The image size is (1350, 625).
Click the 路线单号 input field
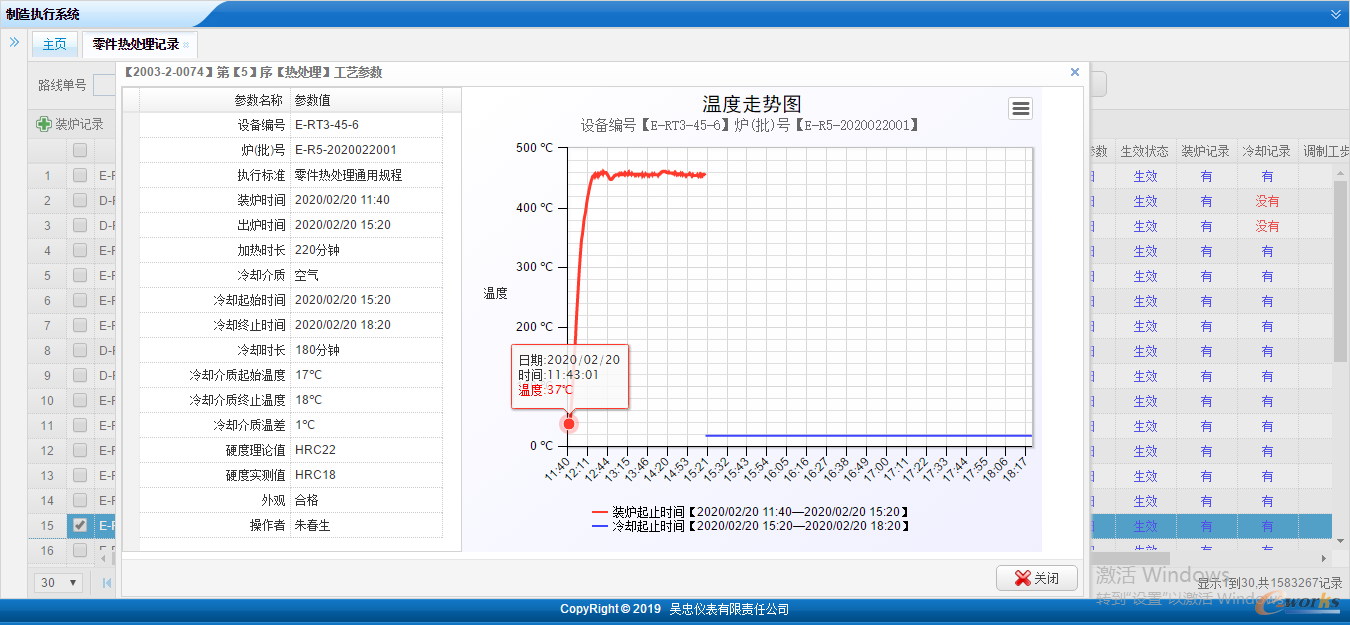(x=104, y=85)
